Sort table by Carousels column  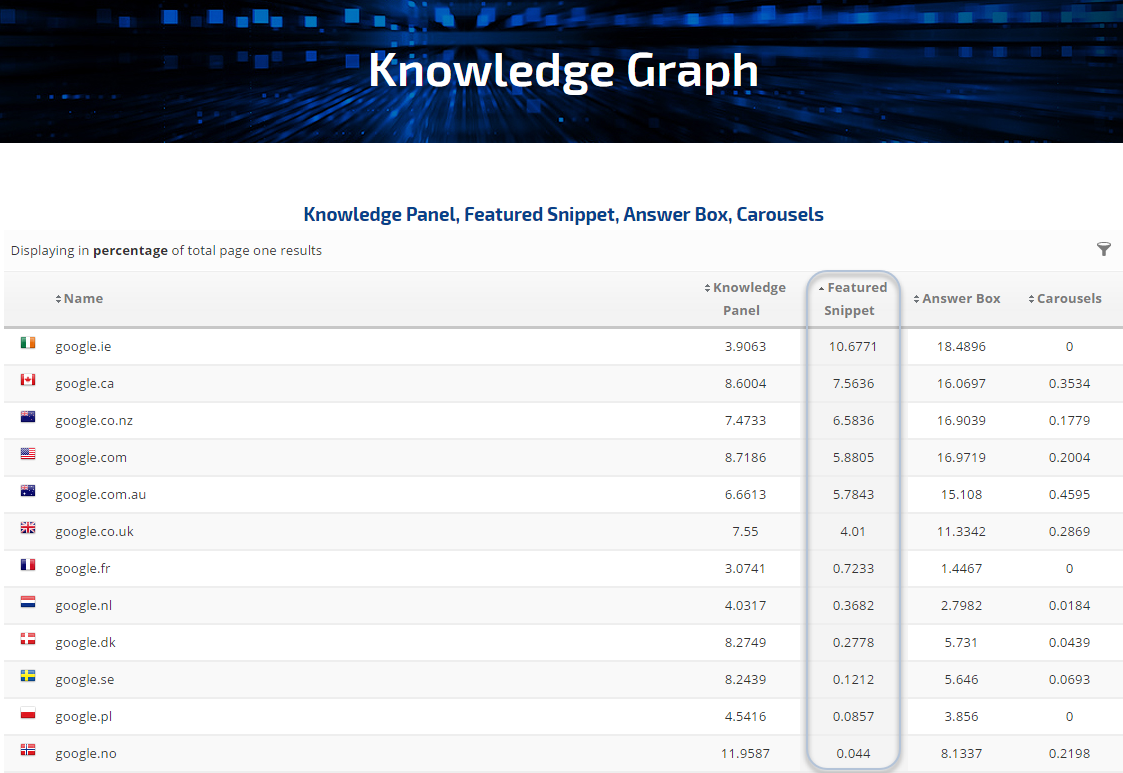pyautogui.click(x=1065, y=299)
